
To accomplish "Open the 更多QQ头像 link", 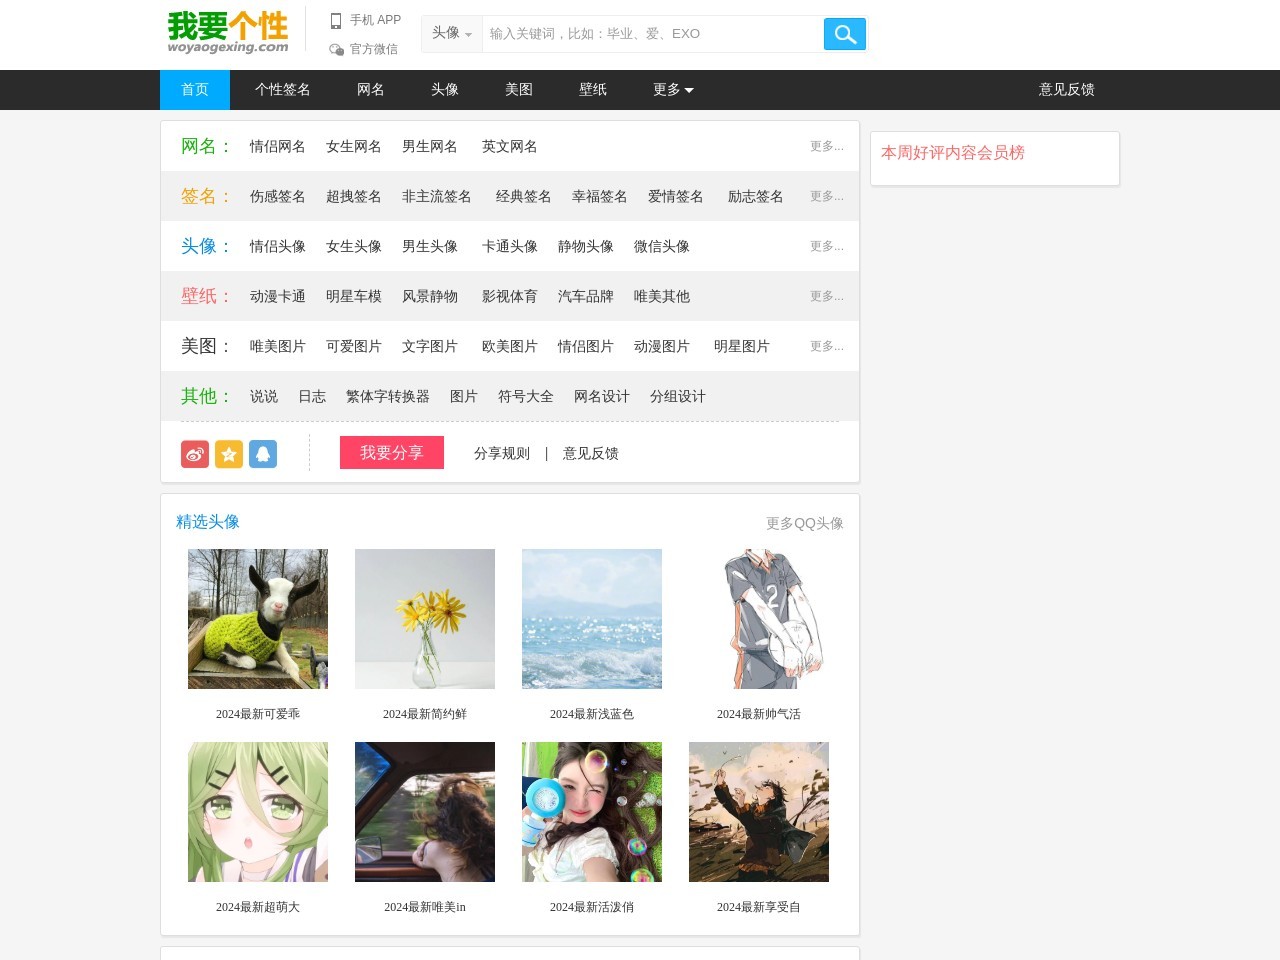I will 804,523.
